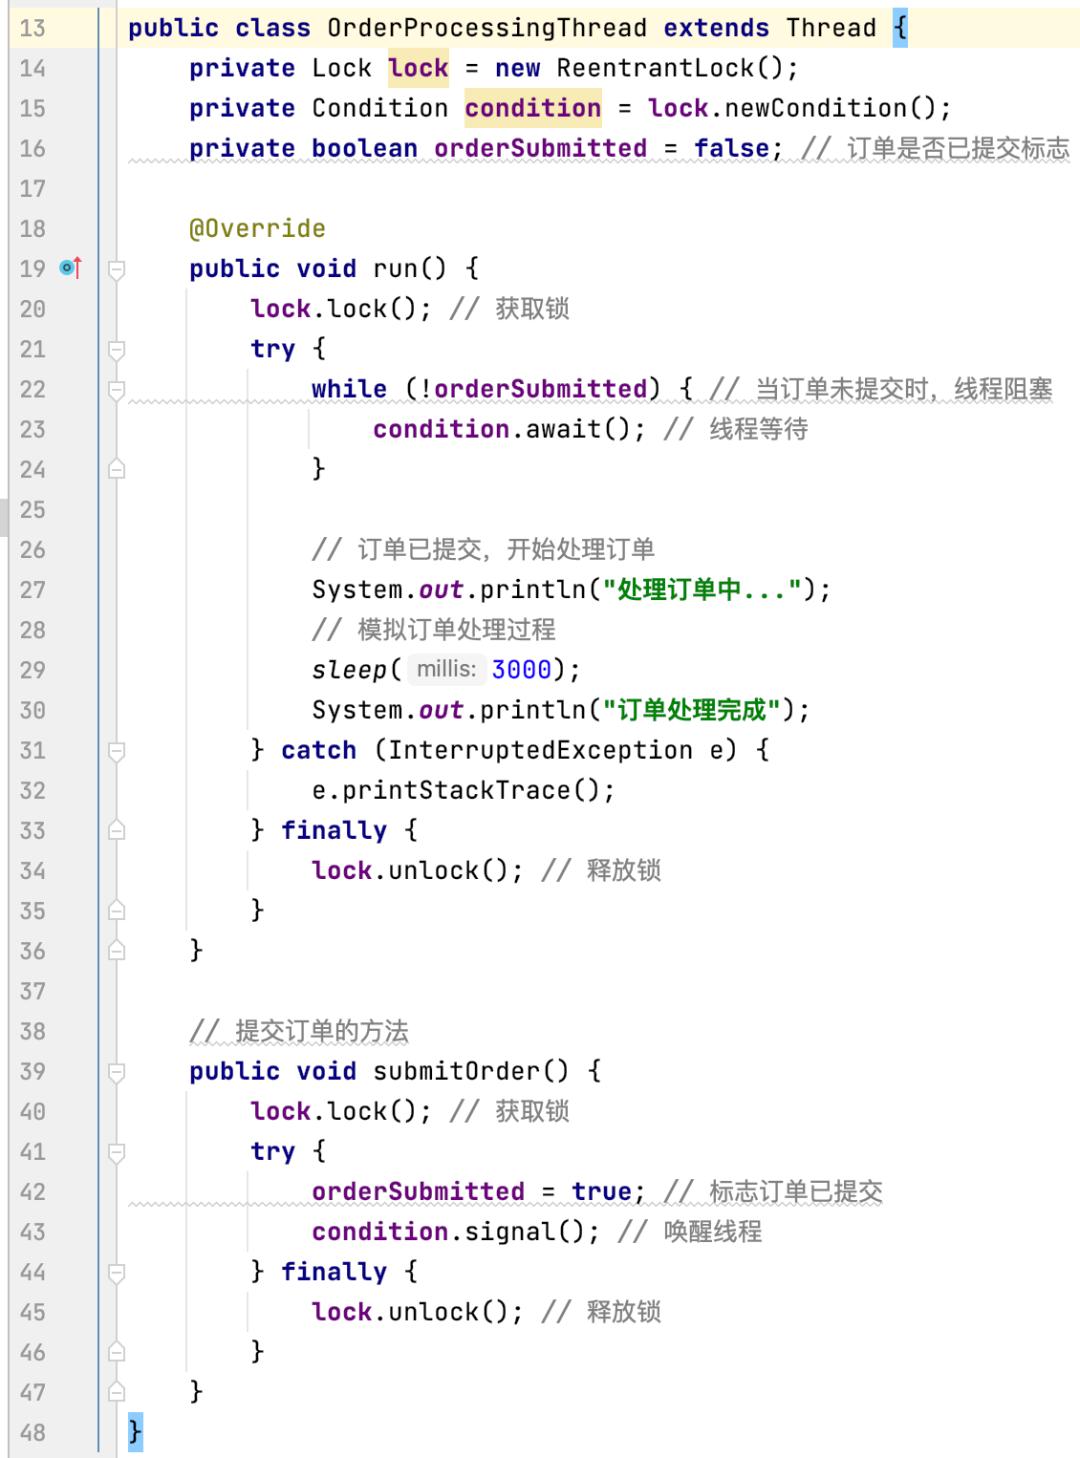Collapse the finally fold on line 44
Screen dimensions: 1080x1458
[x=117, y=1272]
